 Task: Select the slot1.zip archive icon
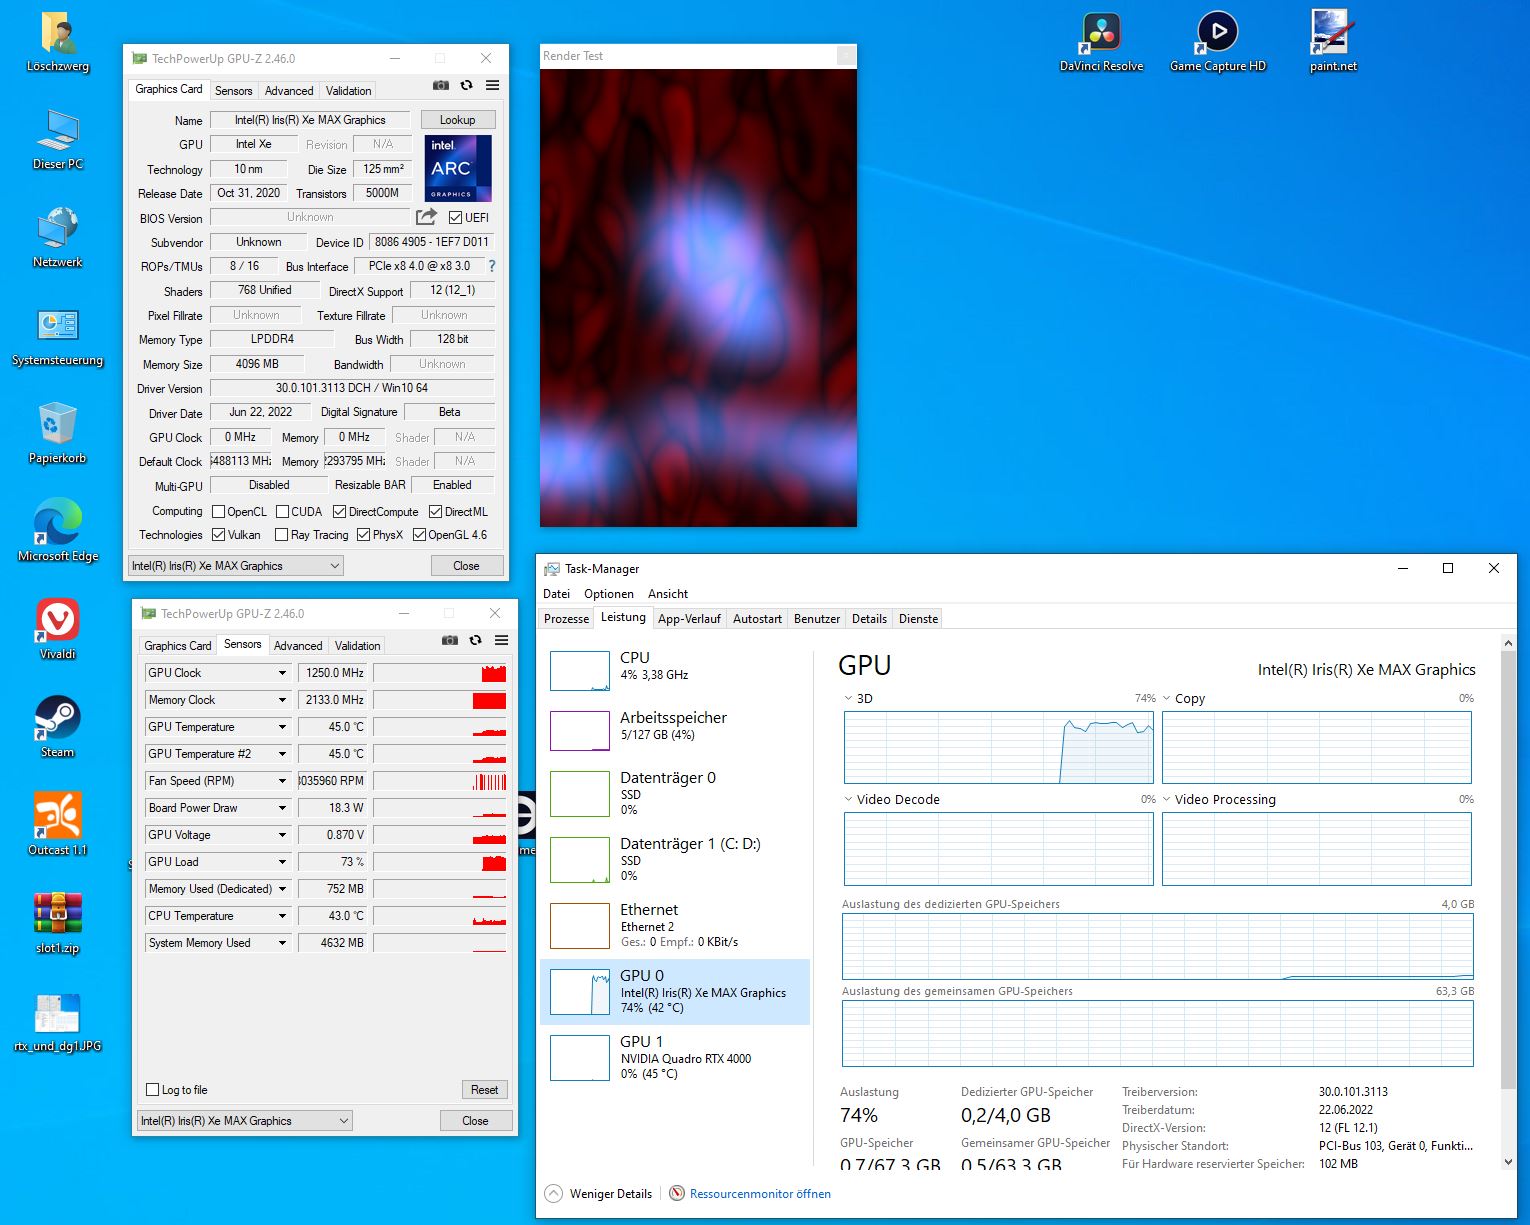58,924
